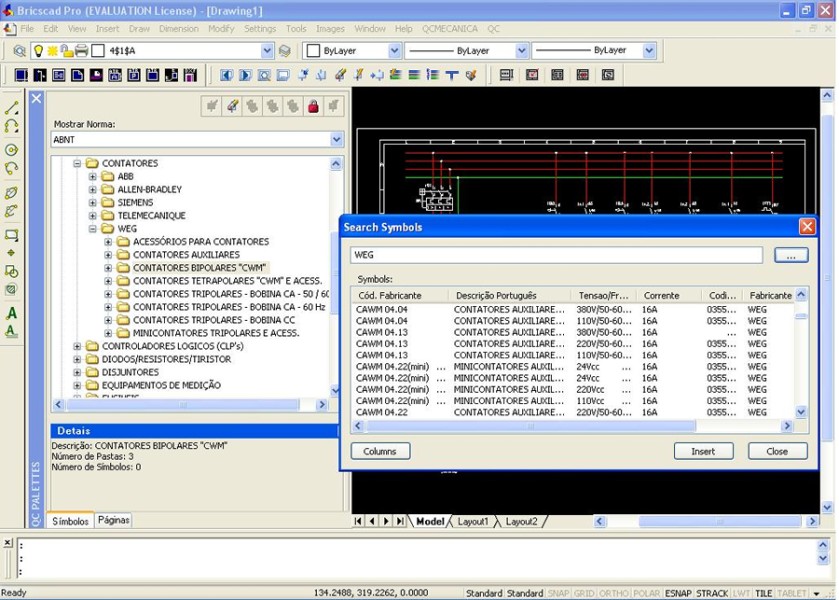Expand CONTATORES AUXILIARES folder node

pyautogui.click(x=108, y=255)
